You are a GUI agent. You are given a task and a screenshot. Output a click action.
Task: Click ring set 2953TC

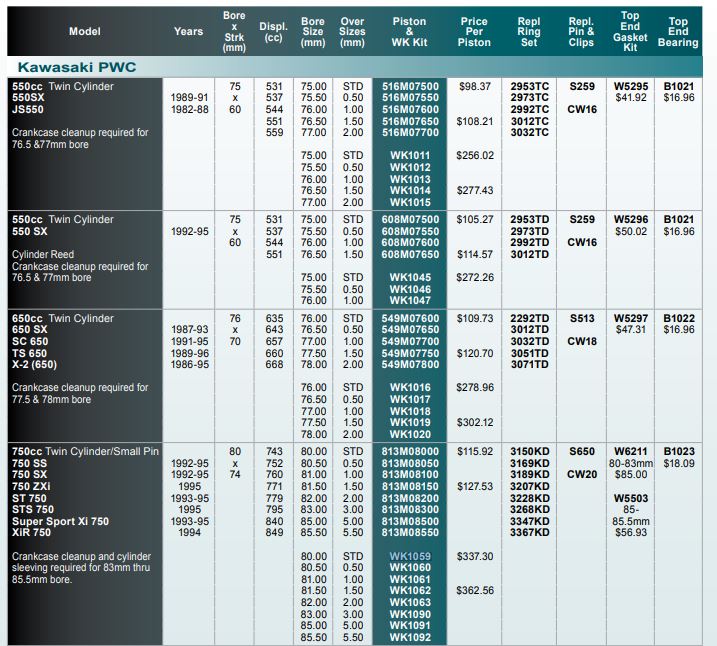[x=530, y=86]
